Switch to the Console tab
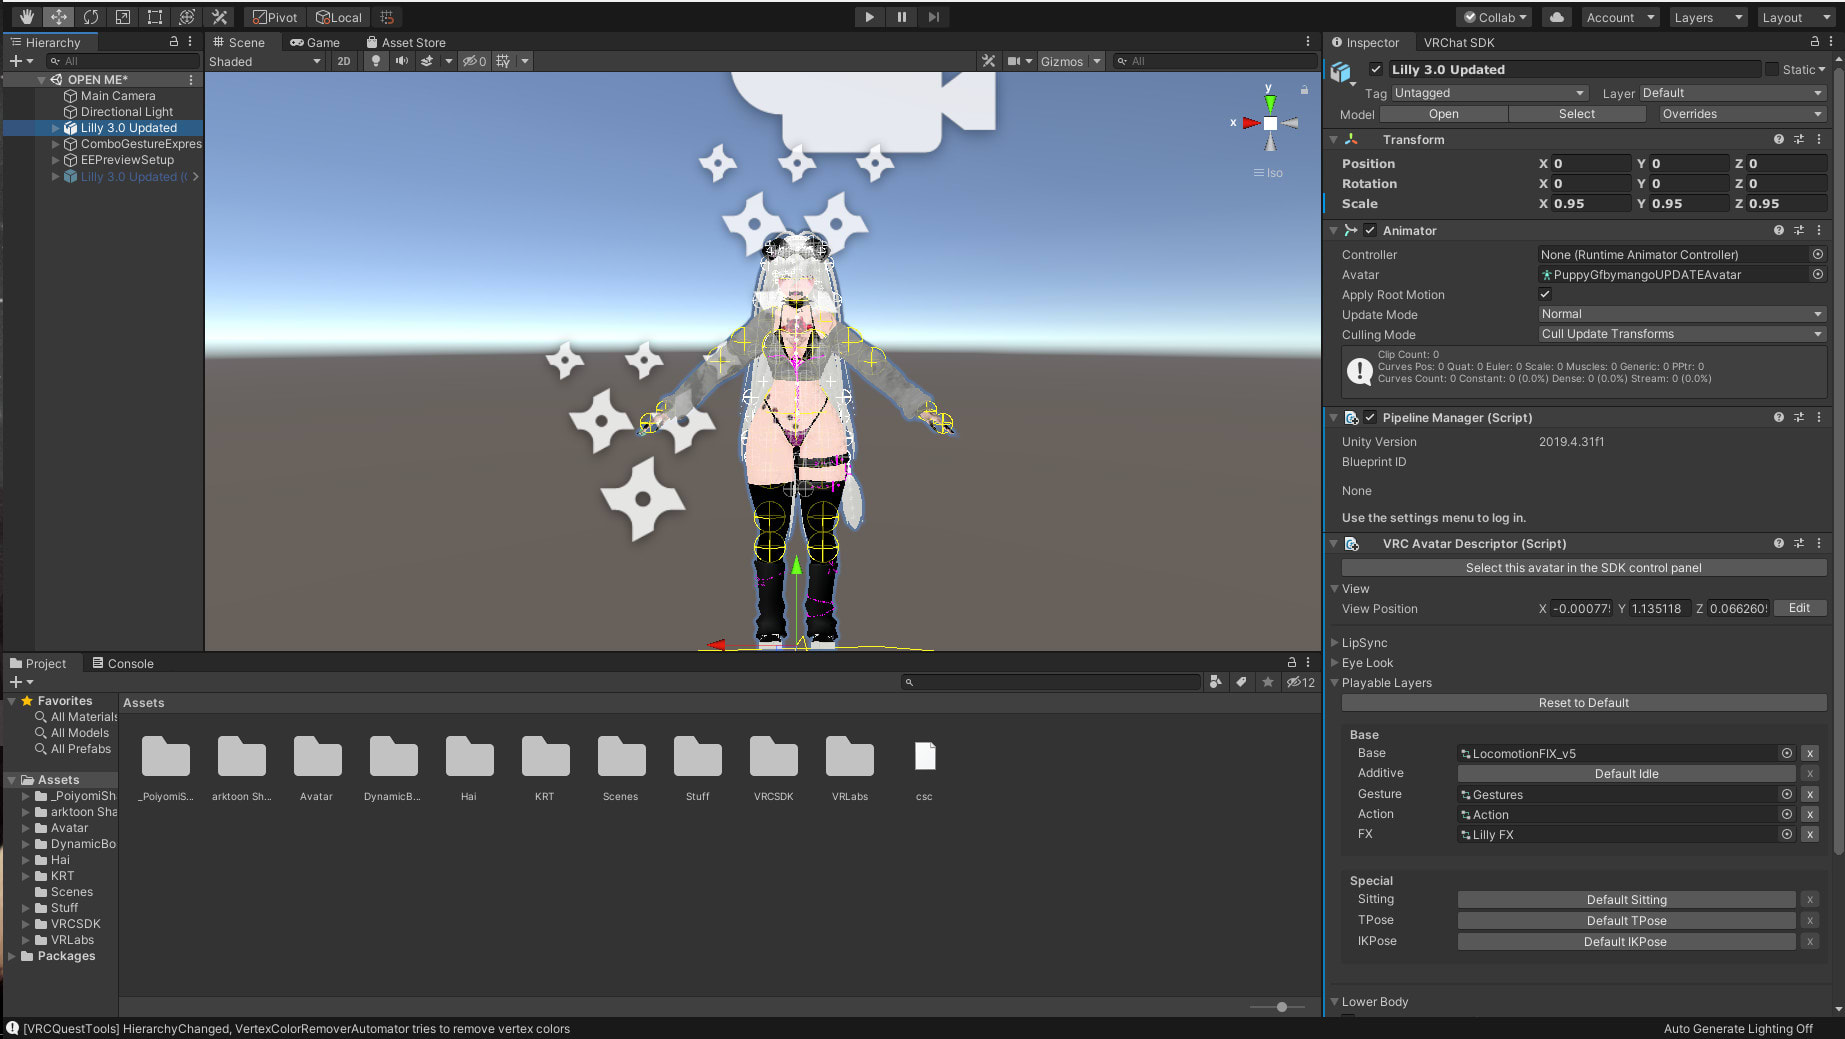 pyautogui.click(x=123, y=663)
